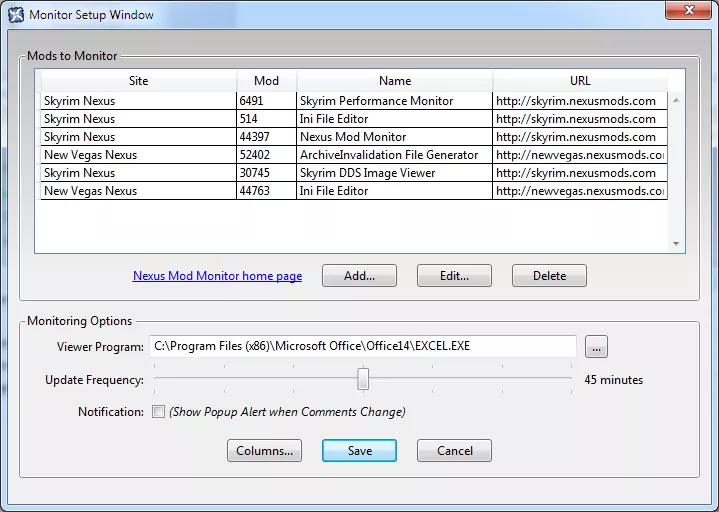Select ArchiveInvalidation File Generator cell
The image size is (719, 512).
coord(394,155)
